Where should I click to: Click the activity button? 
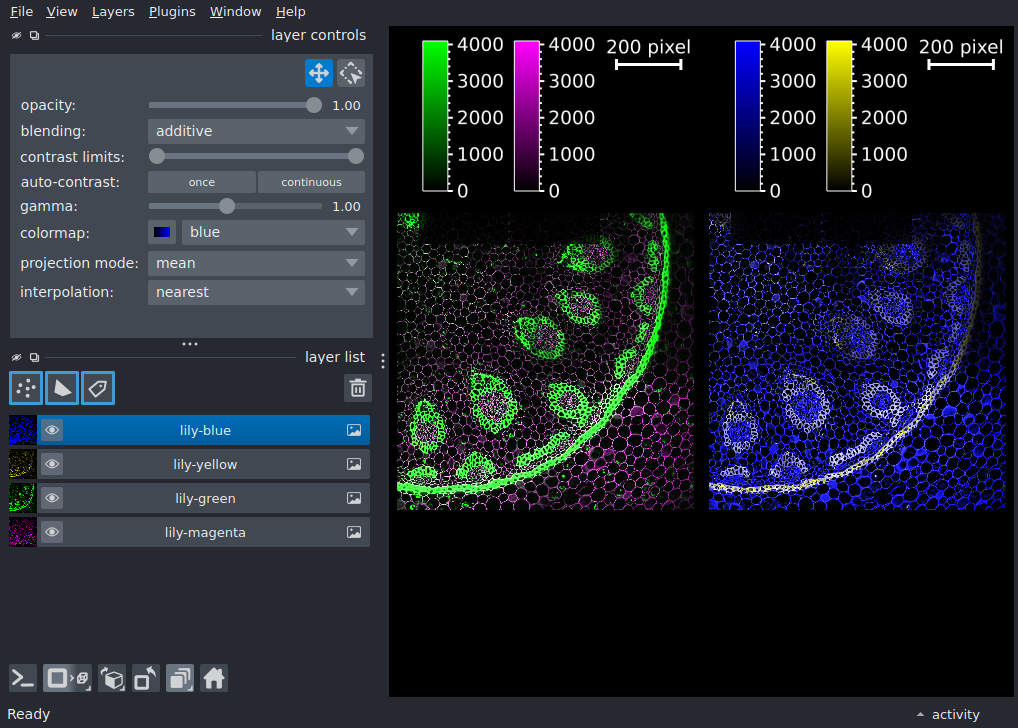955,714
